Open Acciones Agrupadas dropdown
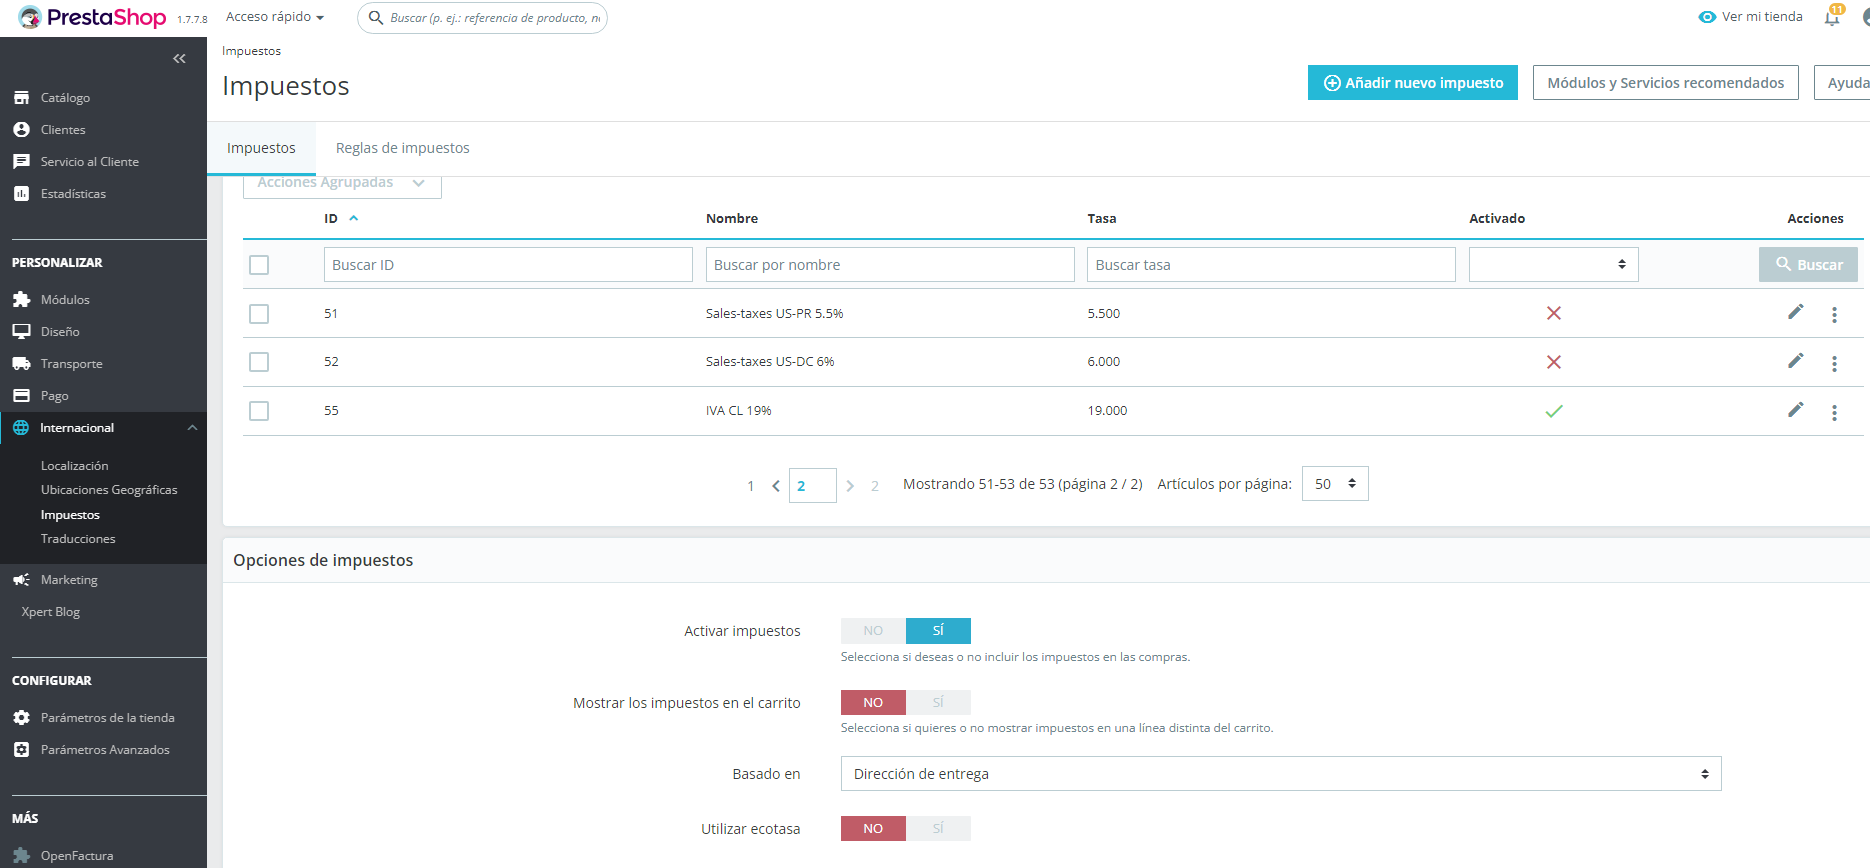Viewport: 1870px width, 868px height. (x=342, y=184)
